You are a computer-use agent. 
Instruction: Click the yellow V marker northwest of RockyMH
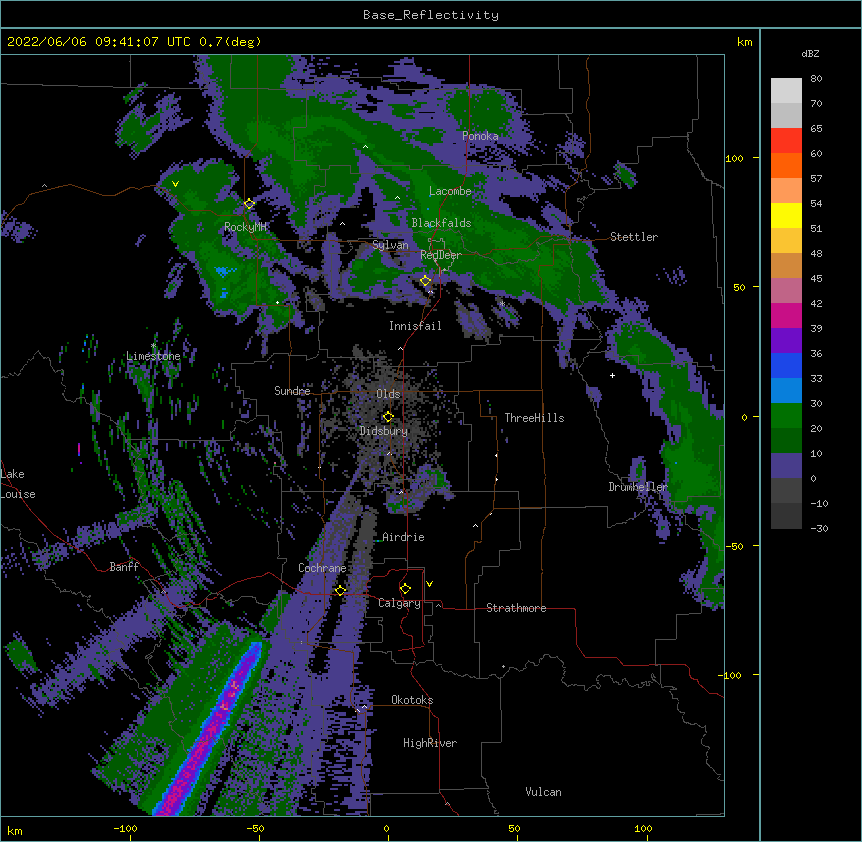coord(175,184)
